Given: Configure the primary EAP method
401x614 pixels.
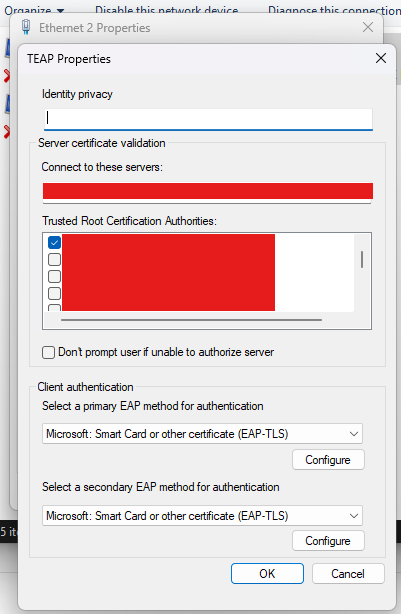Looking at the screenshot, I should pyautogui.click(x=328, y=460).
